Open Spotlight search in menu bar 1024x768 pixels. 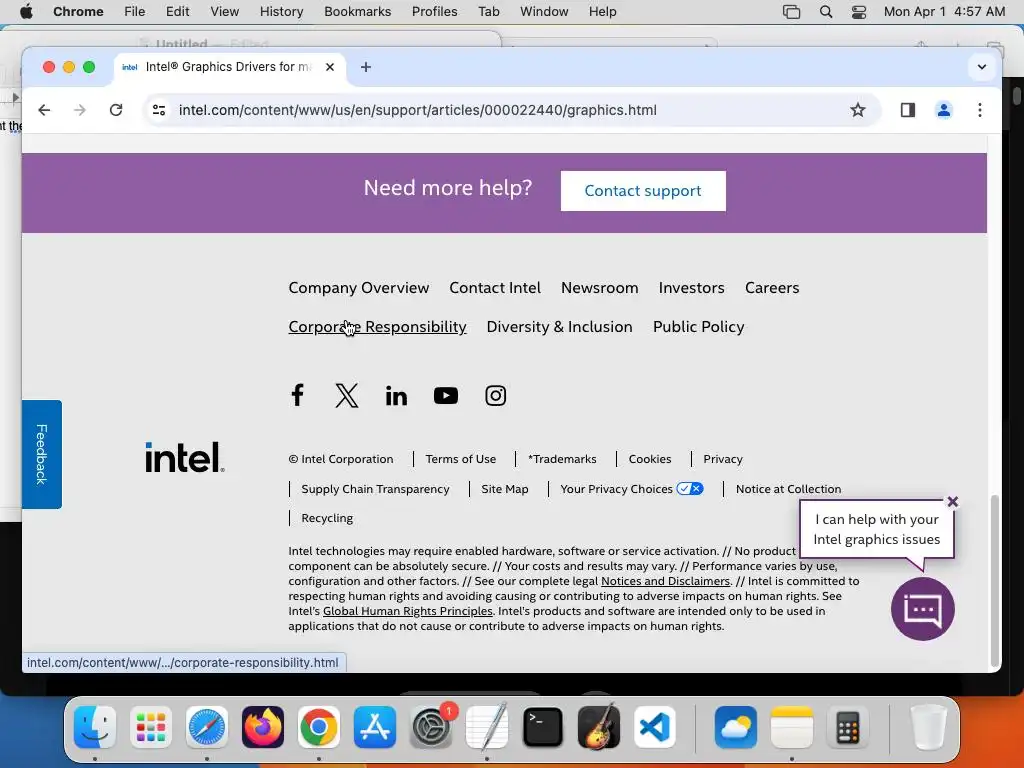tap(826, 11)
